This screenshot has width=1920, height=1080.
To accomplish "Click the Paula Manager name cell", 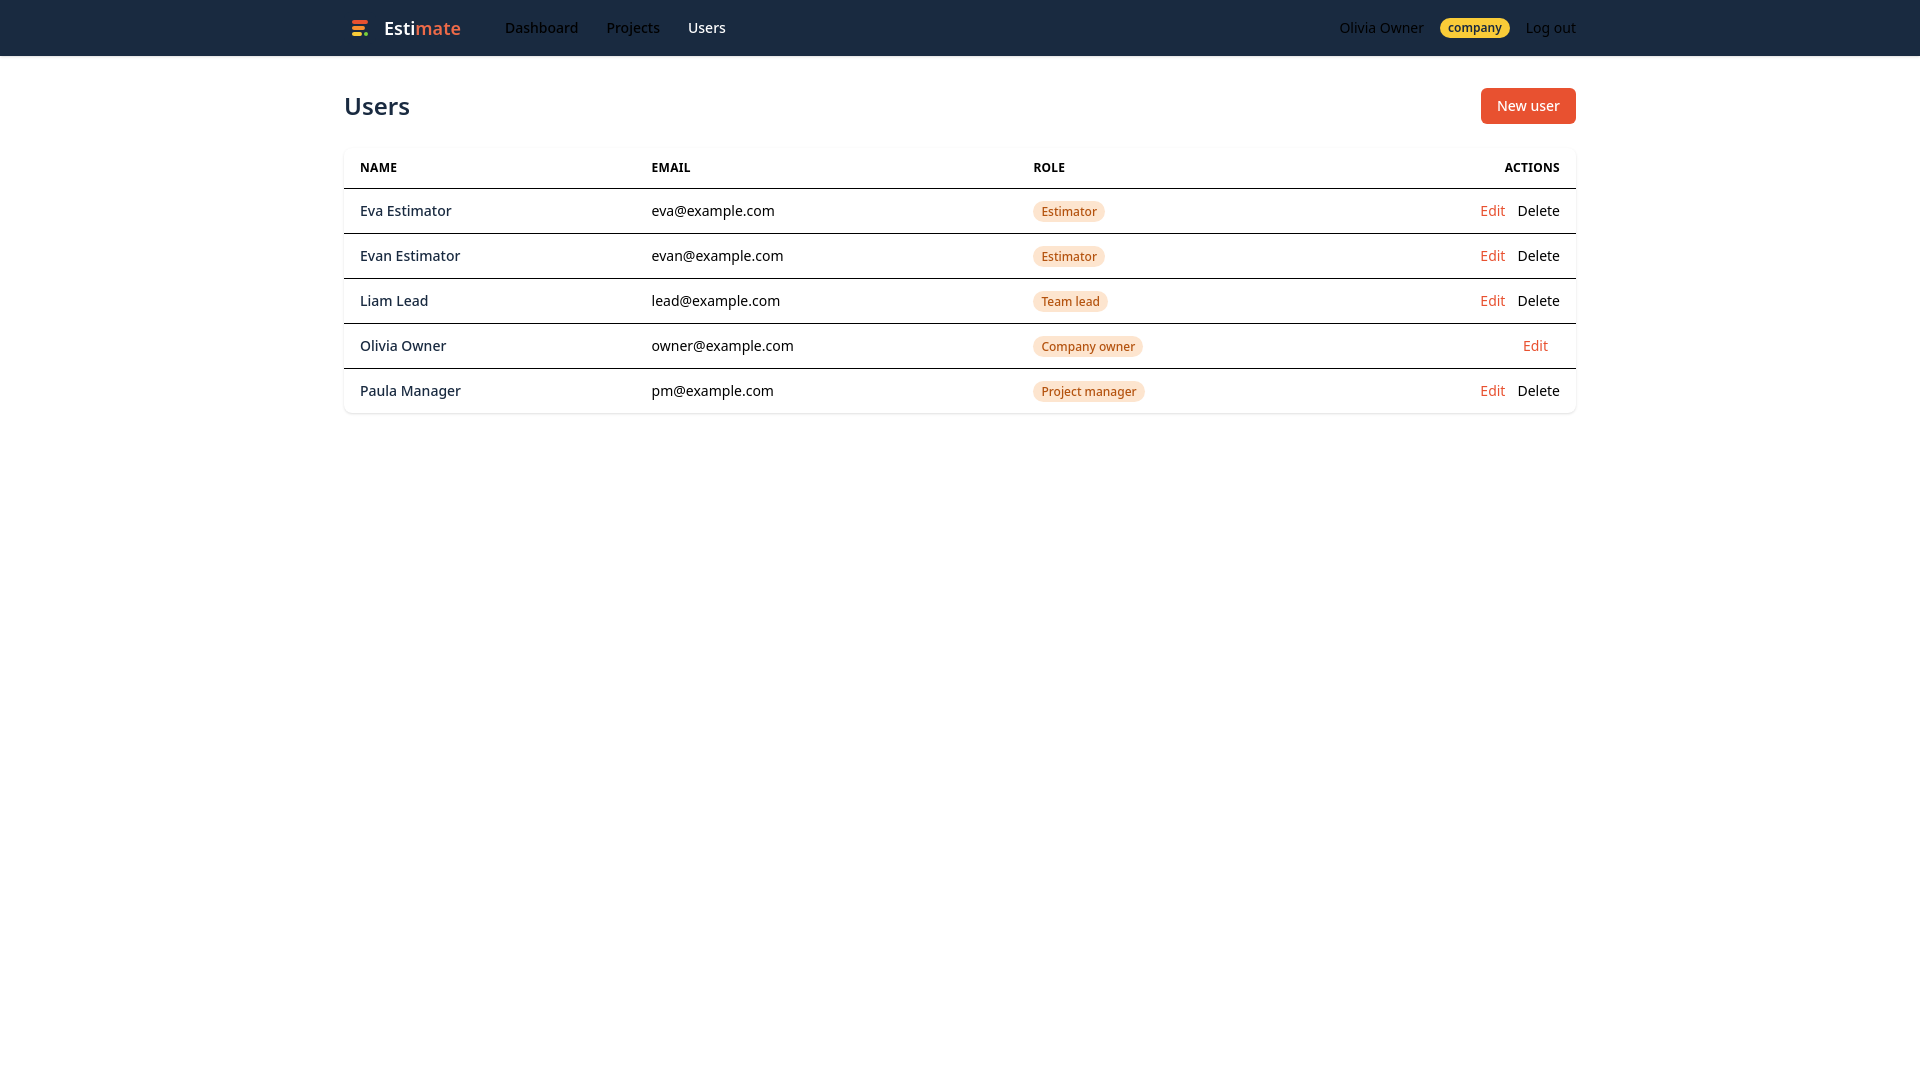I will coord(410,391).
